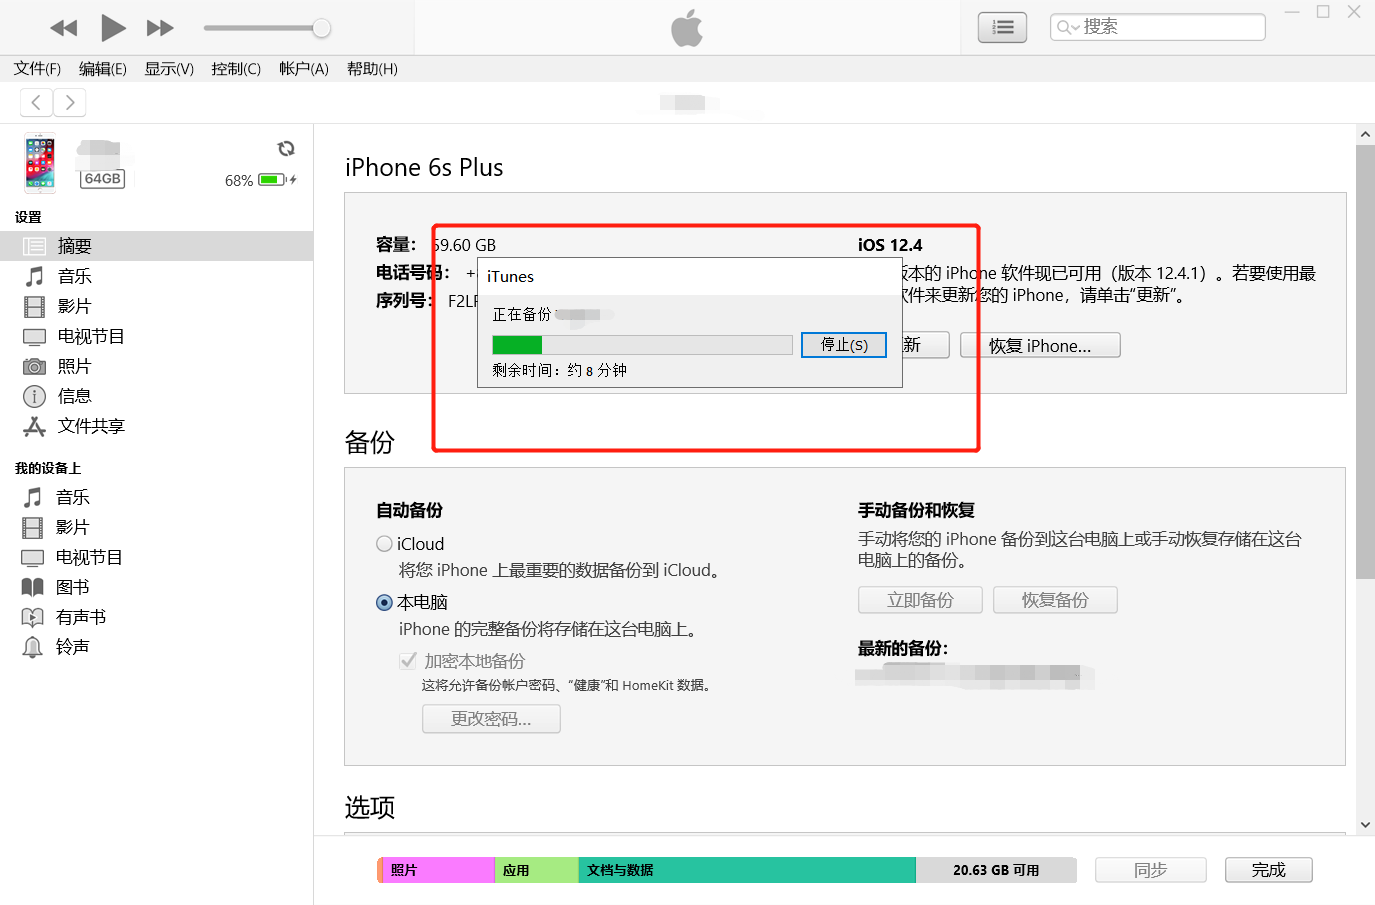The height and width of the screenshot is (905, 1375).
Task: Open the 显示(V) menu
Action: coord(169,69)
